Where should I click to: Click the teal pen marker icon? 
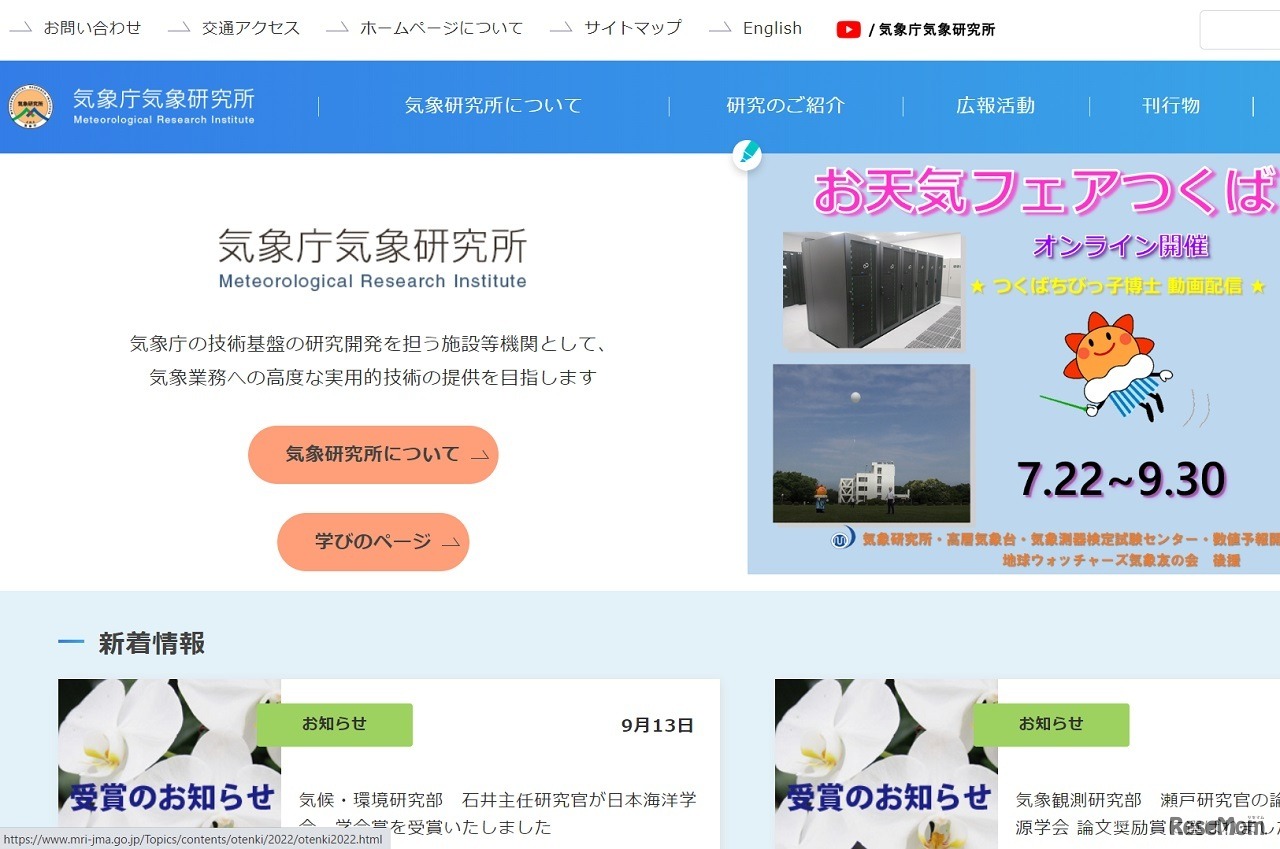click(747, 155)
